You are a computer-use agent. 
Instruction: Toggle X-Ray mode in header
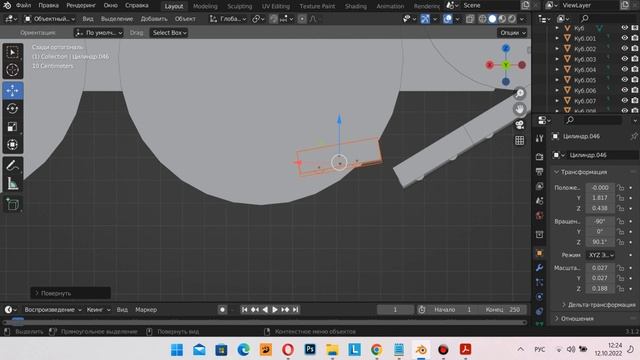(x=470, y=19)
